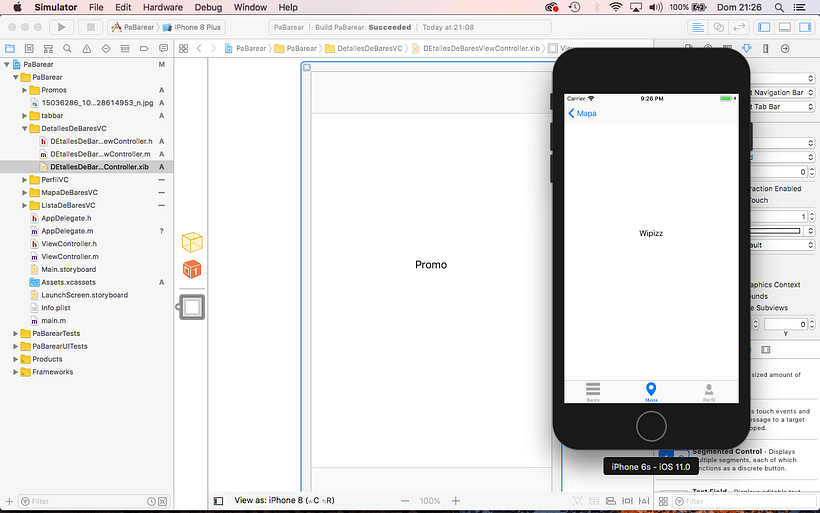Select the View object in document outline dock

(192, 307)
